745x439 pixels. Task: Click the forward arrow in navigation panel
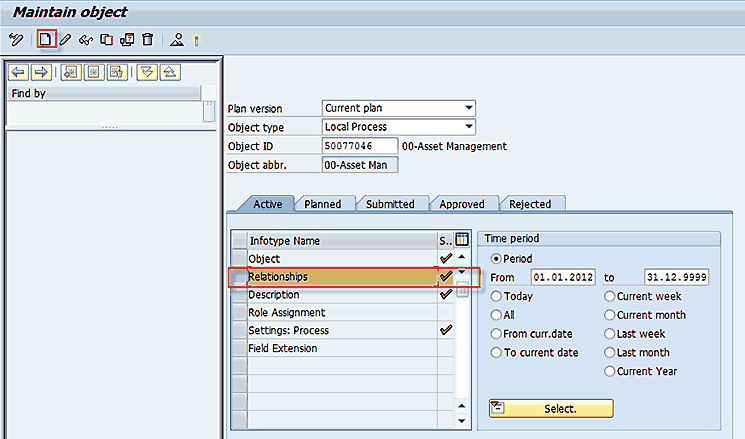coord(41,72)
